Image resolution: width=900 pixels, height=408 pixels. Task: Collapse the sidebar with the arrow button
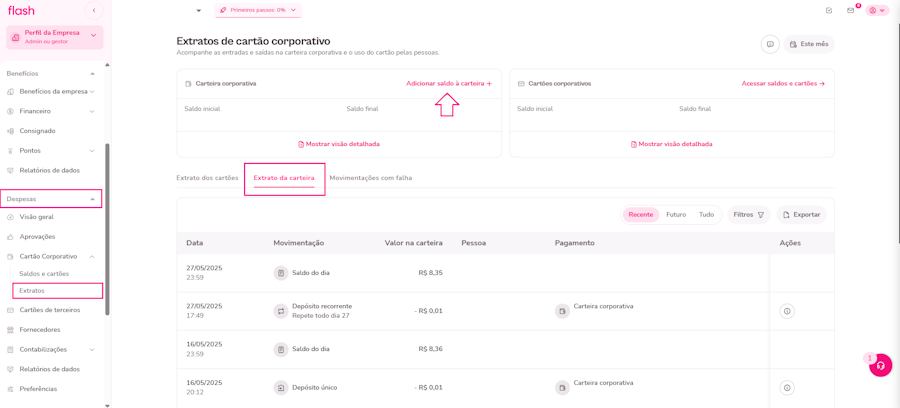click(94, 10)
